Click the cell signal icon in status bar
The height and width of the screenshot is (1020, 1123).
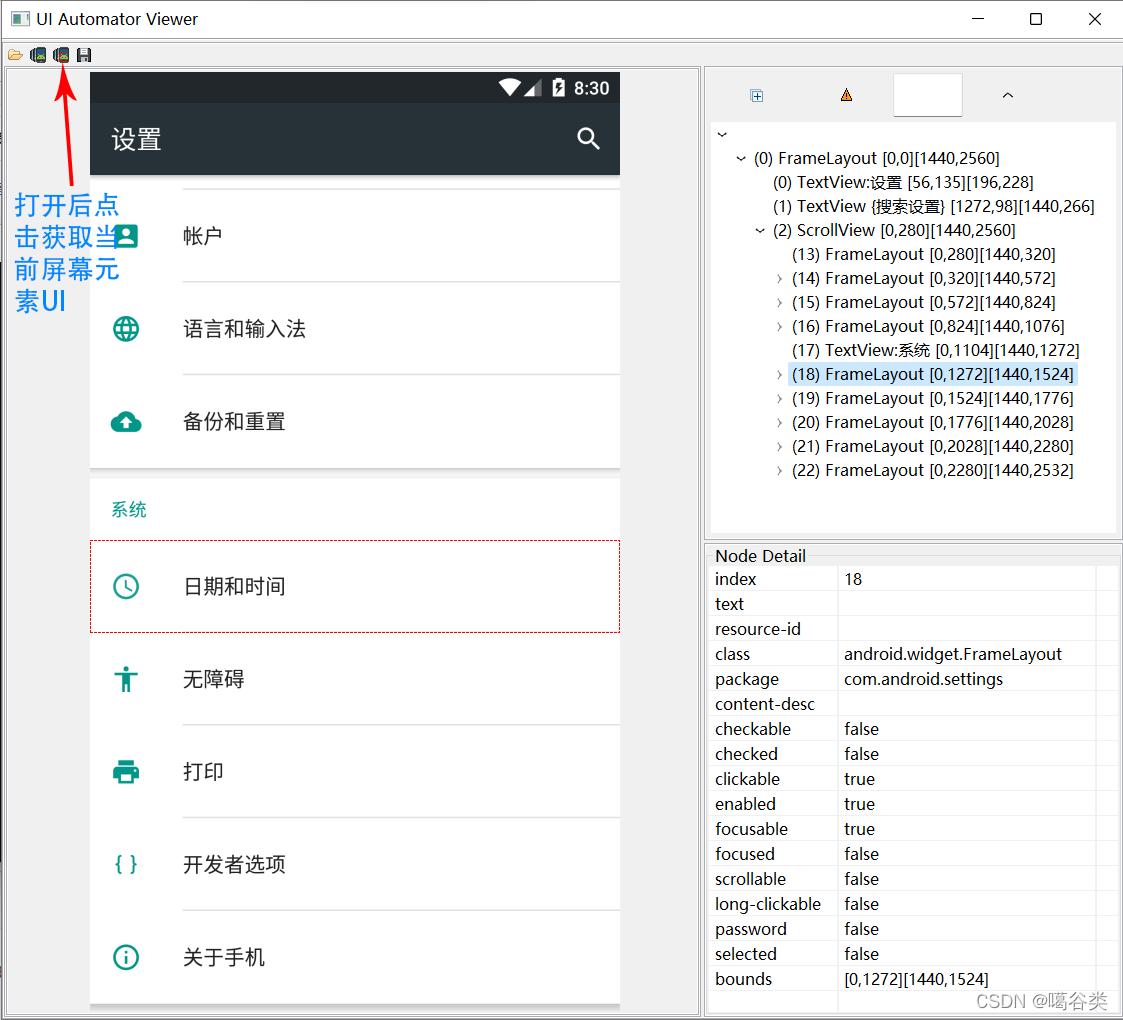tap(533, 88)
